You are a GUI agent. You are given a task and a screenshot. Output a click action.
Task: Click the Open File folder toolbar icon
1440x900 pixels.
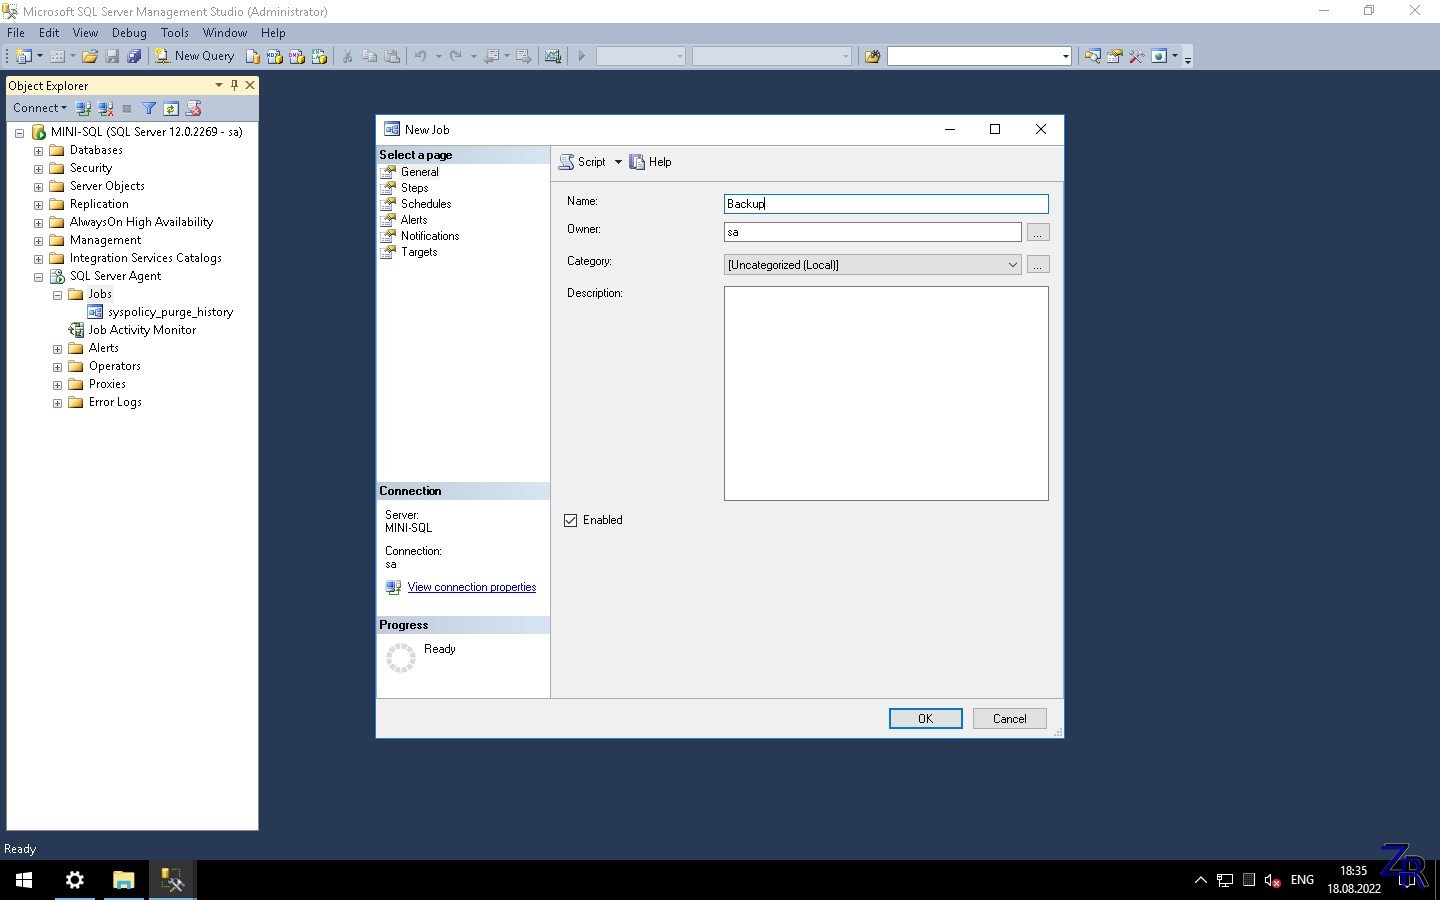(90, 56)
